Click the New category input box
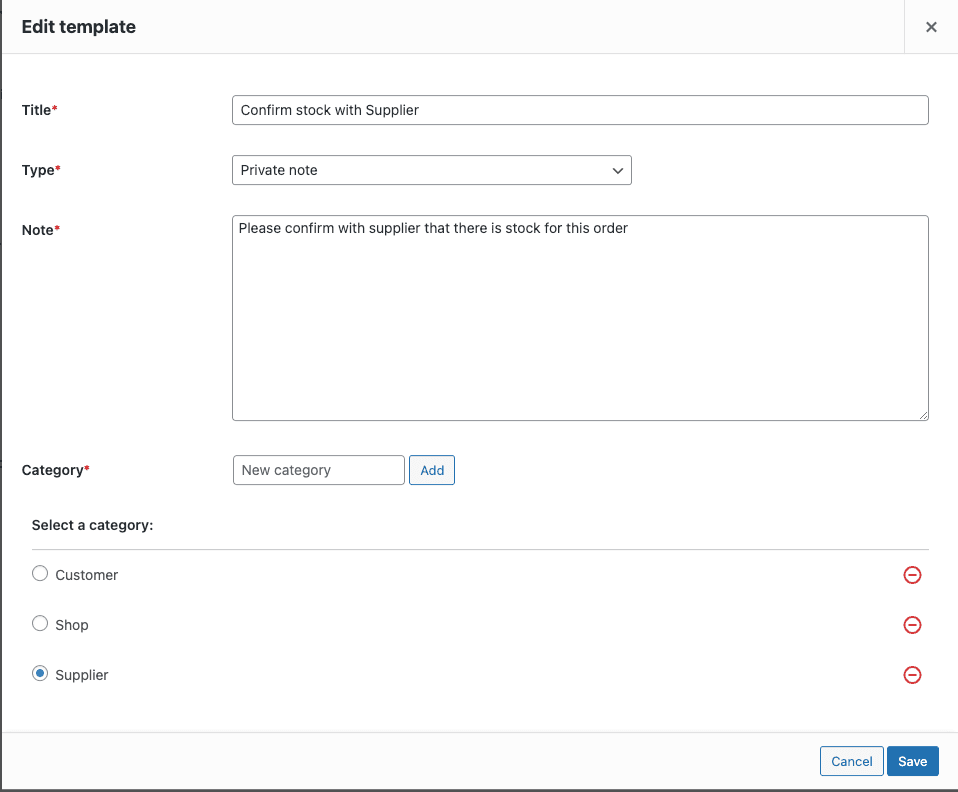This screenshot has width=958, height=792. click(318, 470)
